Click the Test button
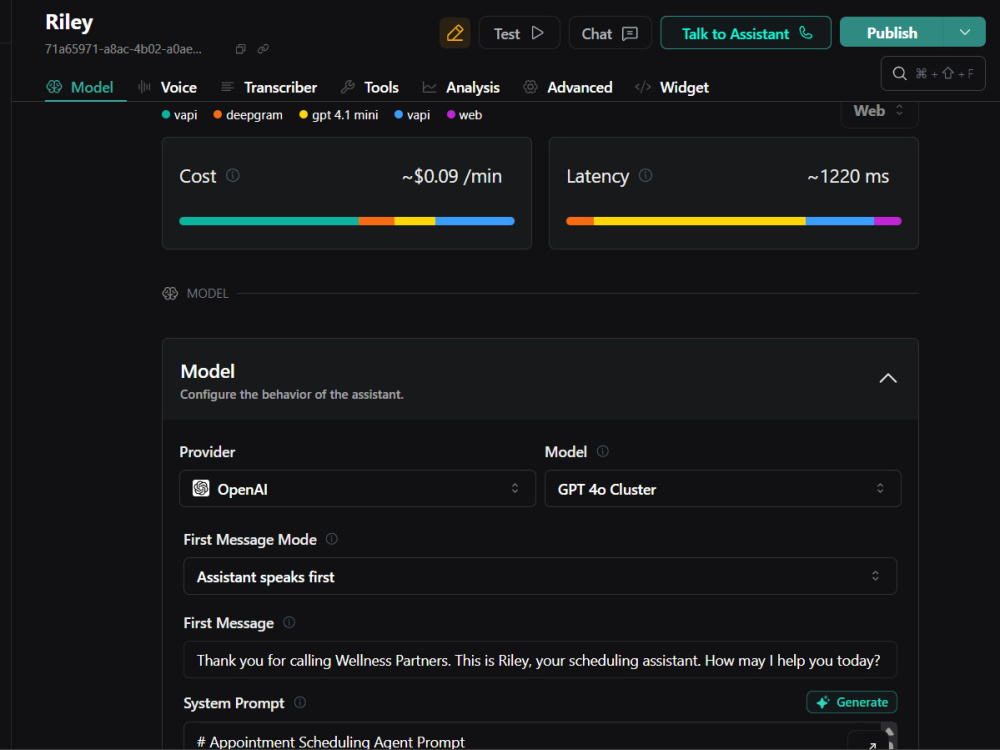This screenshot has width=1000, height=750. coord(519,33)
